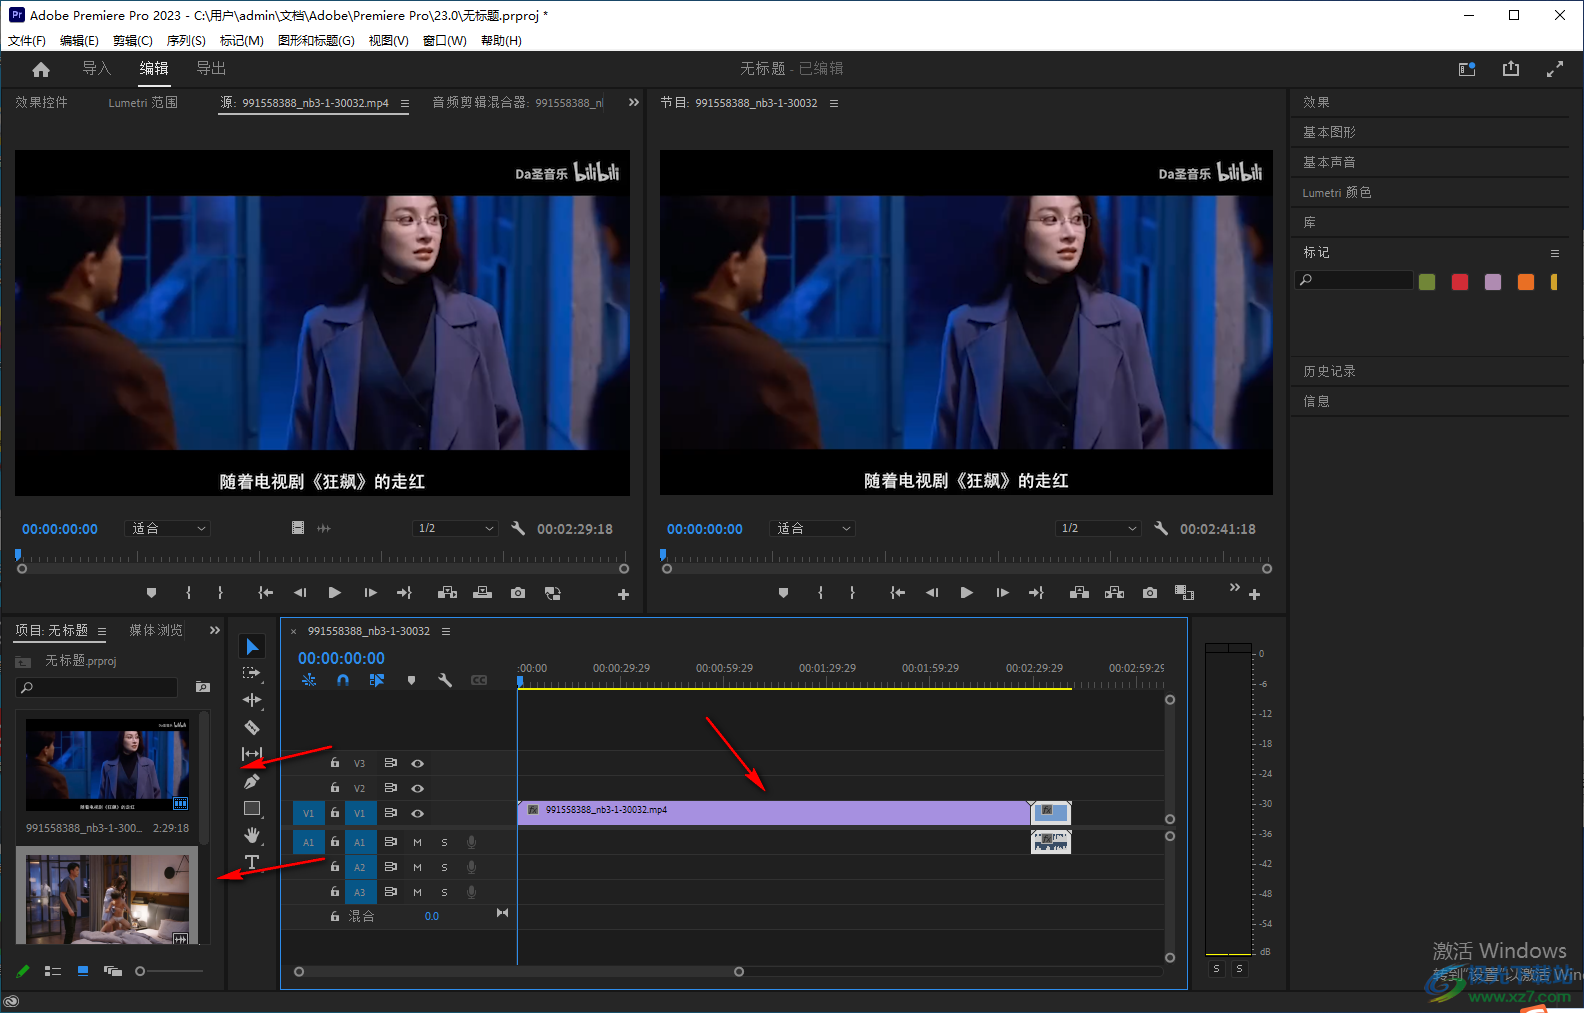
Task: Open Source monitor playback resolution 1/2 dropdown
Action: (x=455, y=528)
